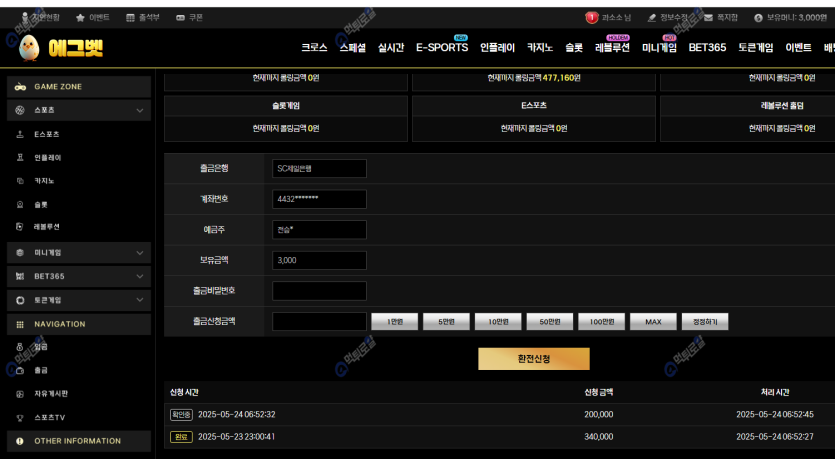The image size is (835, 459).
Task: Add 10만원 with the amount button
Action: click(497, 322)
